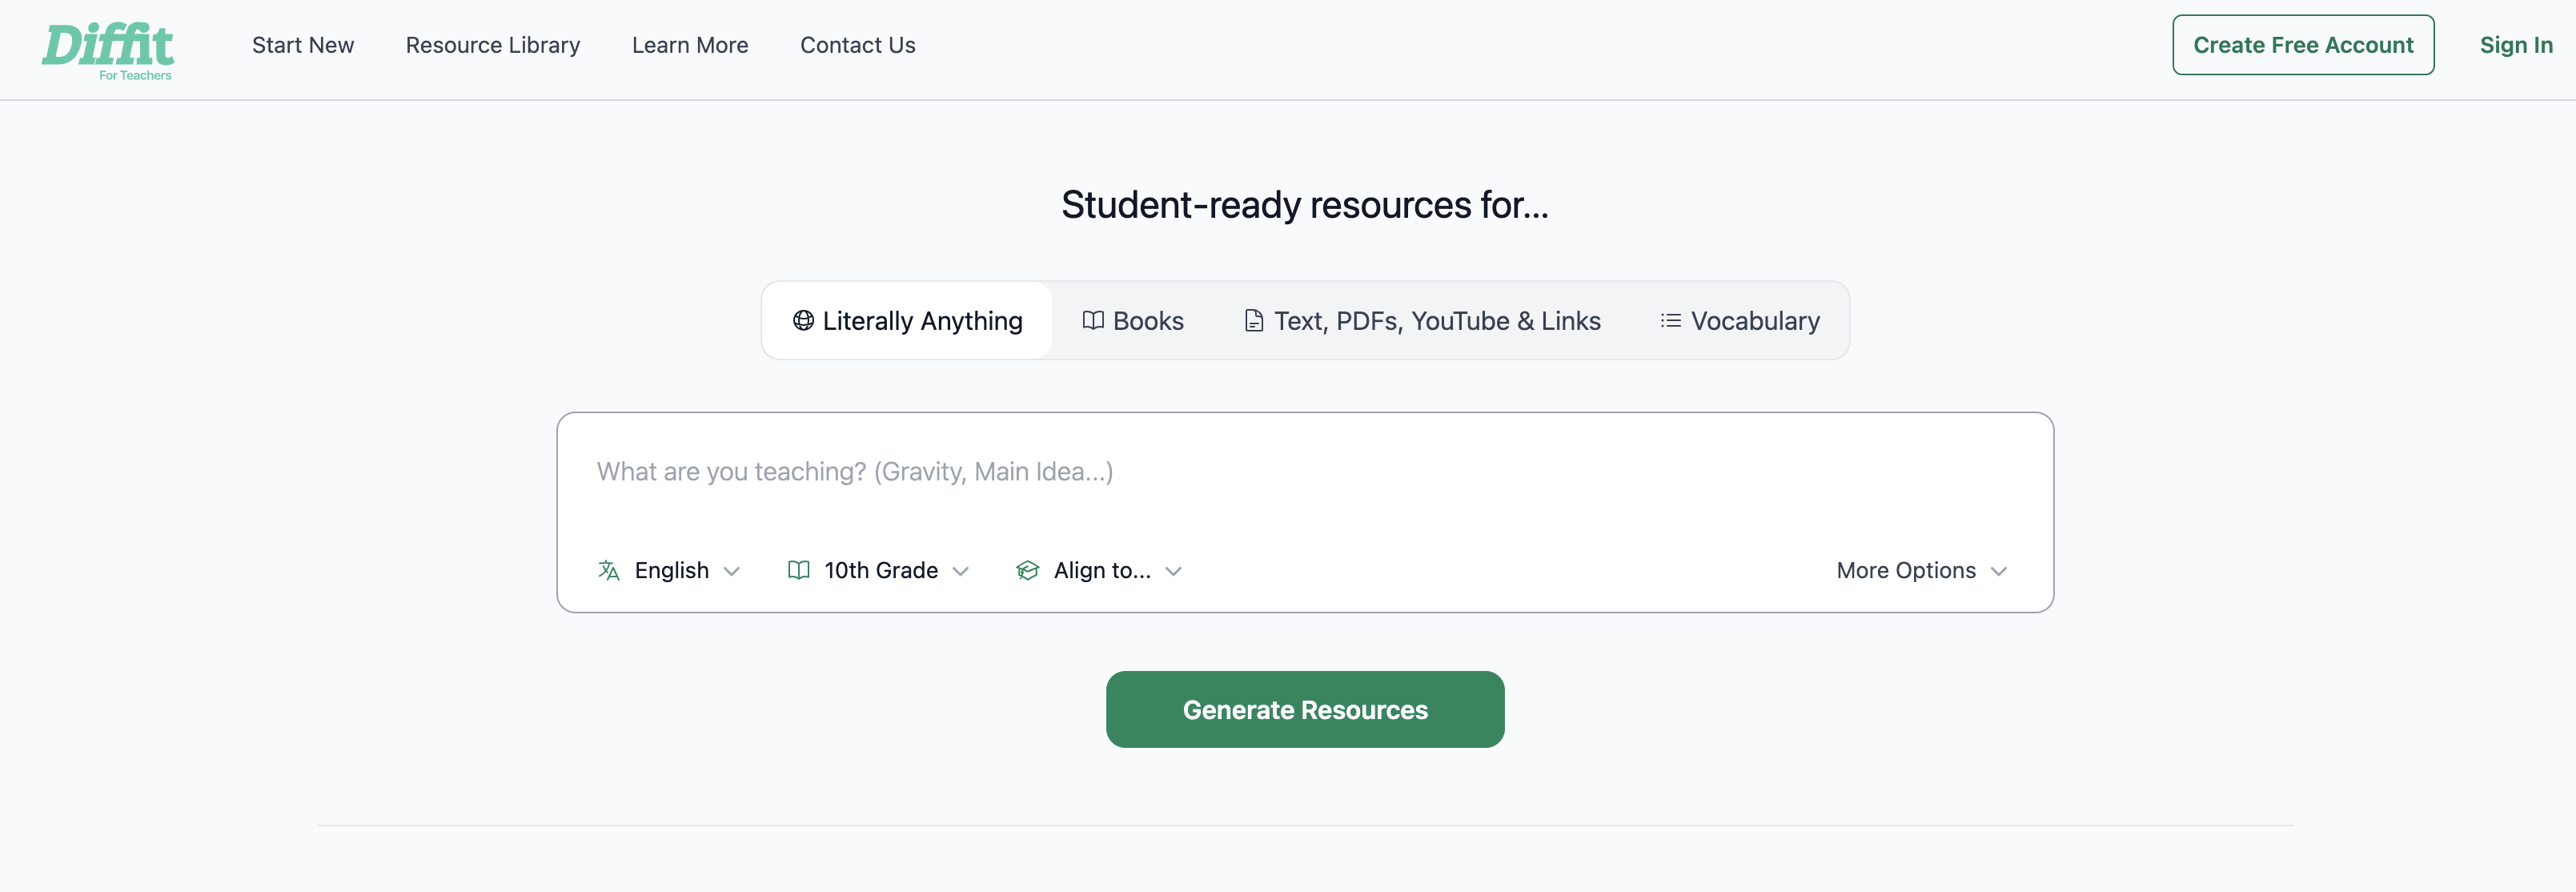Click the graduation cap icon beside Align to
The width and height of the screenshot is (2576, 892).
tap(1027, 570)
